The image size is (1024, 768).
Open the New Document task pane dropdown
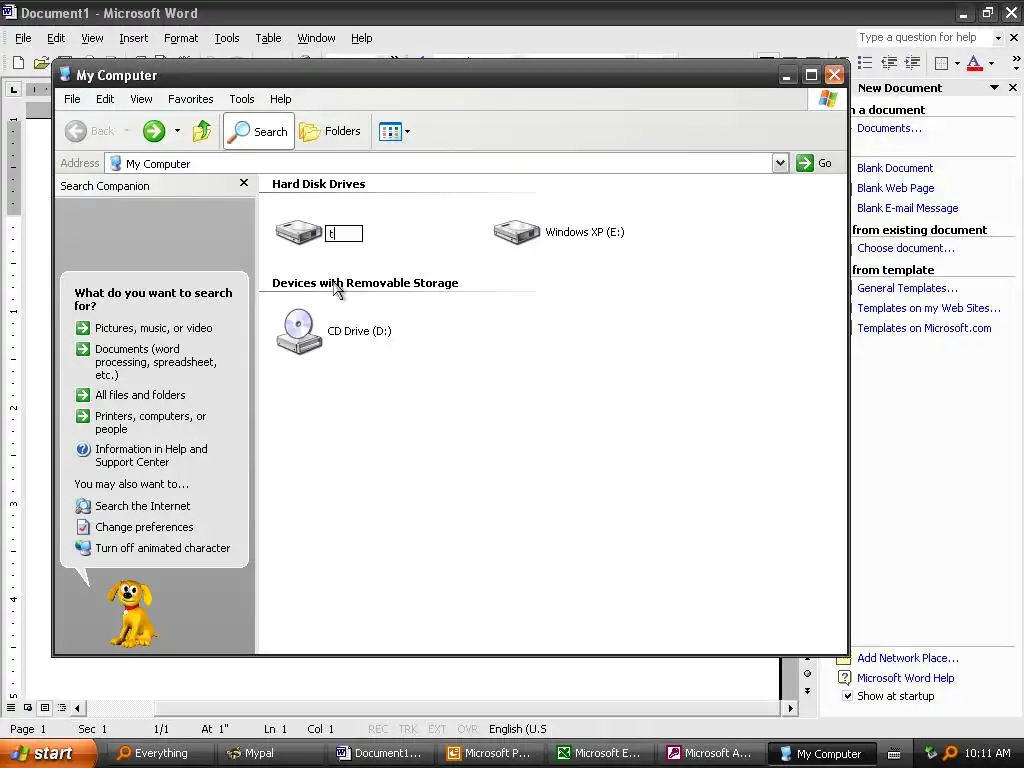994,88
